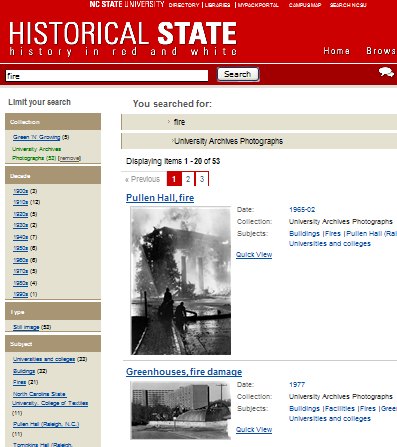Filter results by 1950s decade
Screen dimensions: 397x447
[20, 248]
